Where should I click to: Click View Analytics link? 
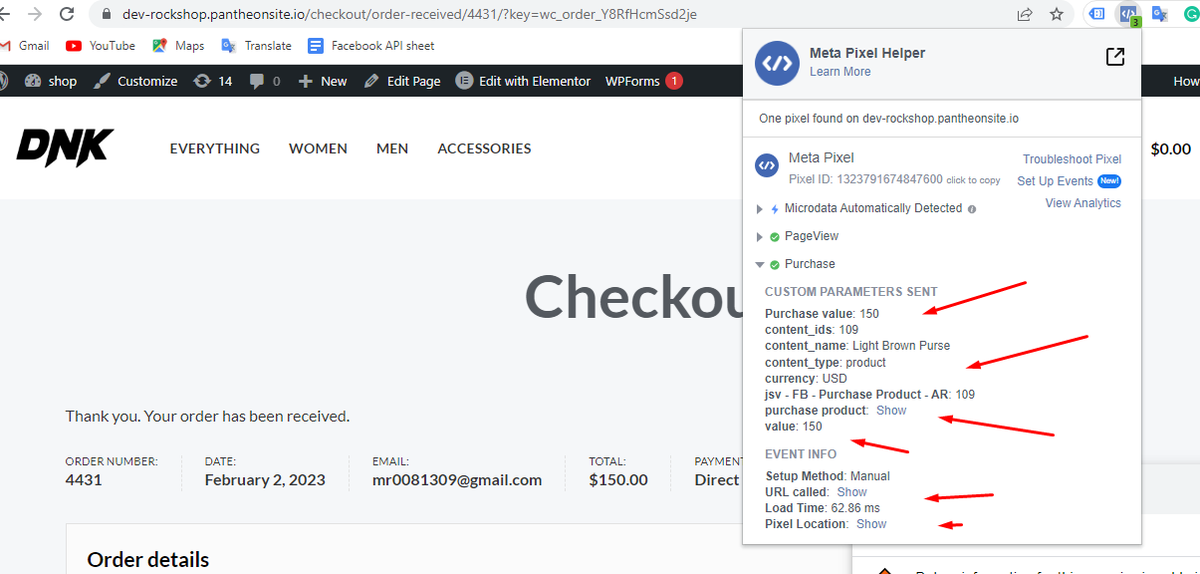pyautogui.click(x=1083, y=203)
